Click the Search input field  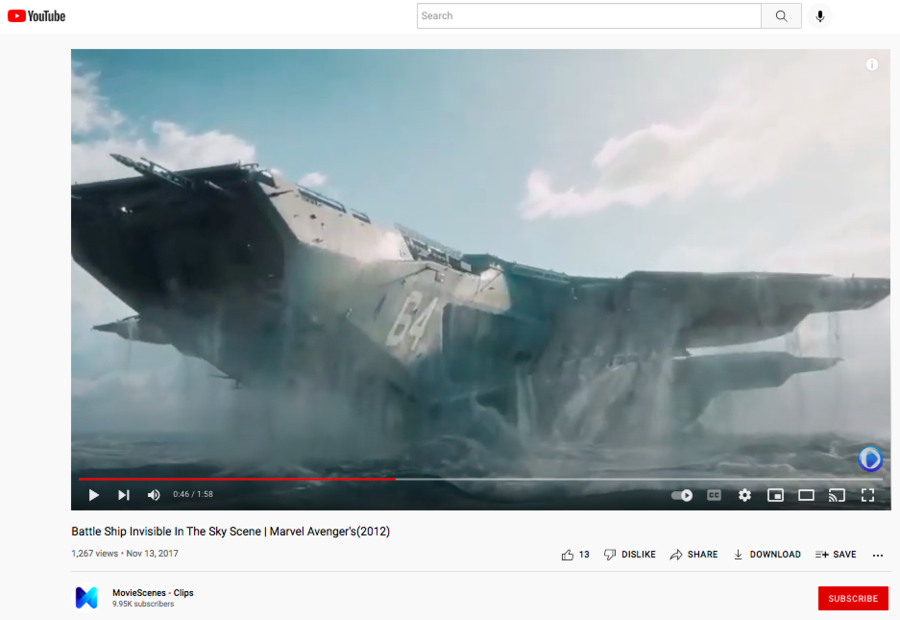[589, 16]
